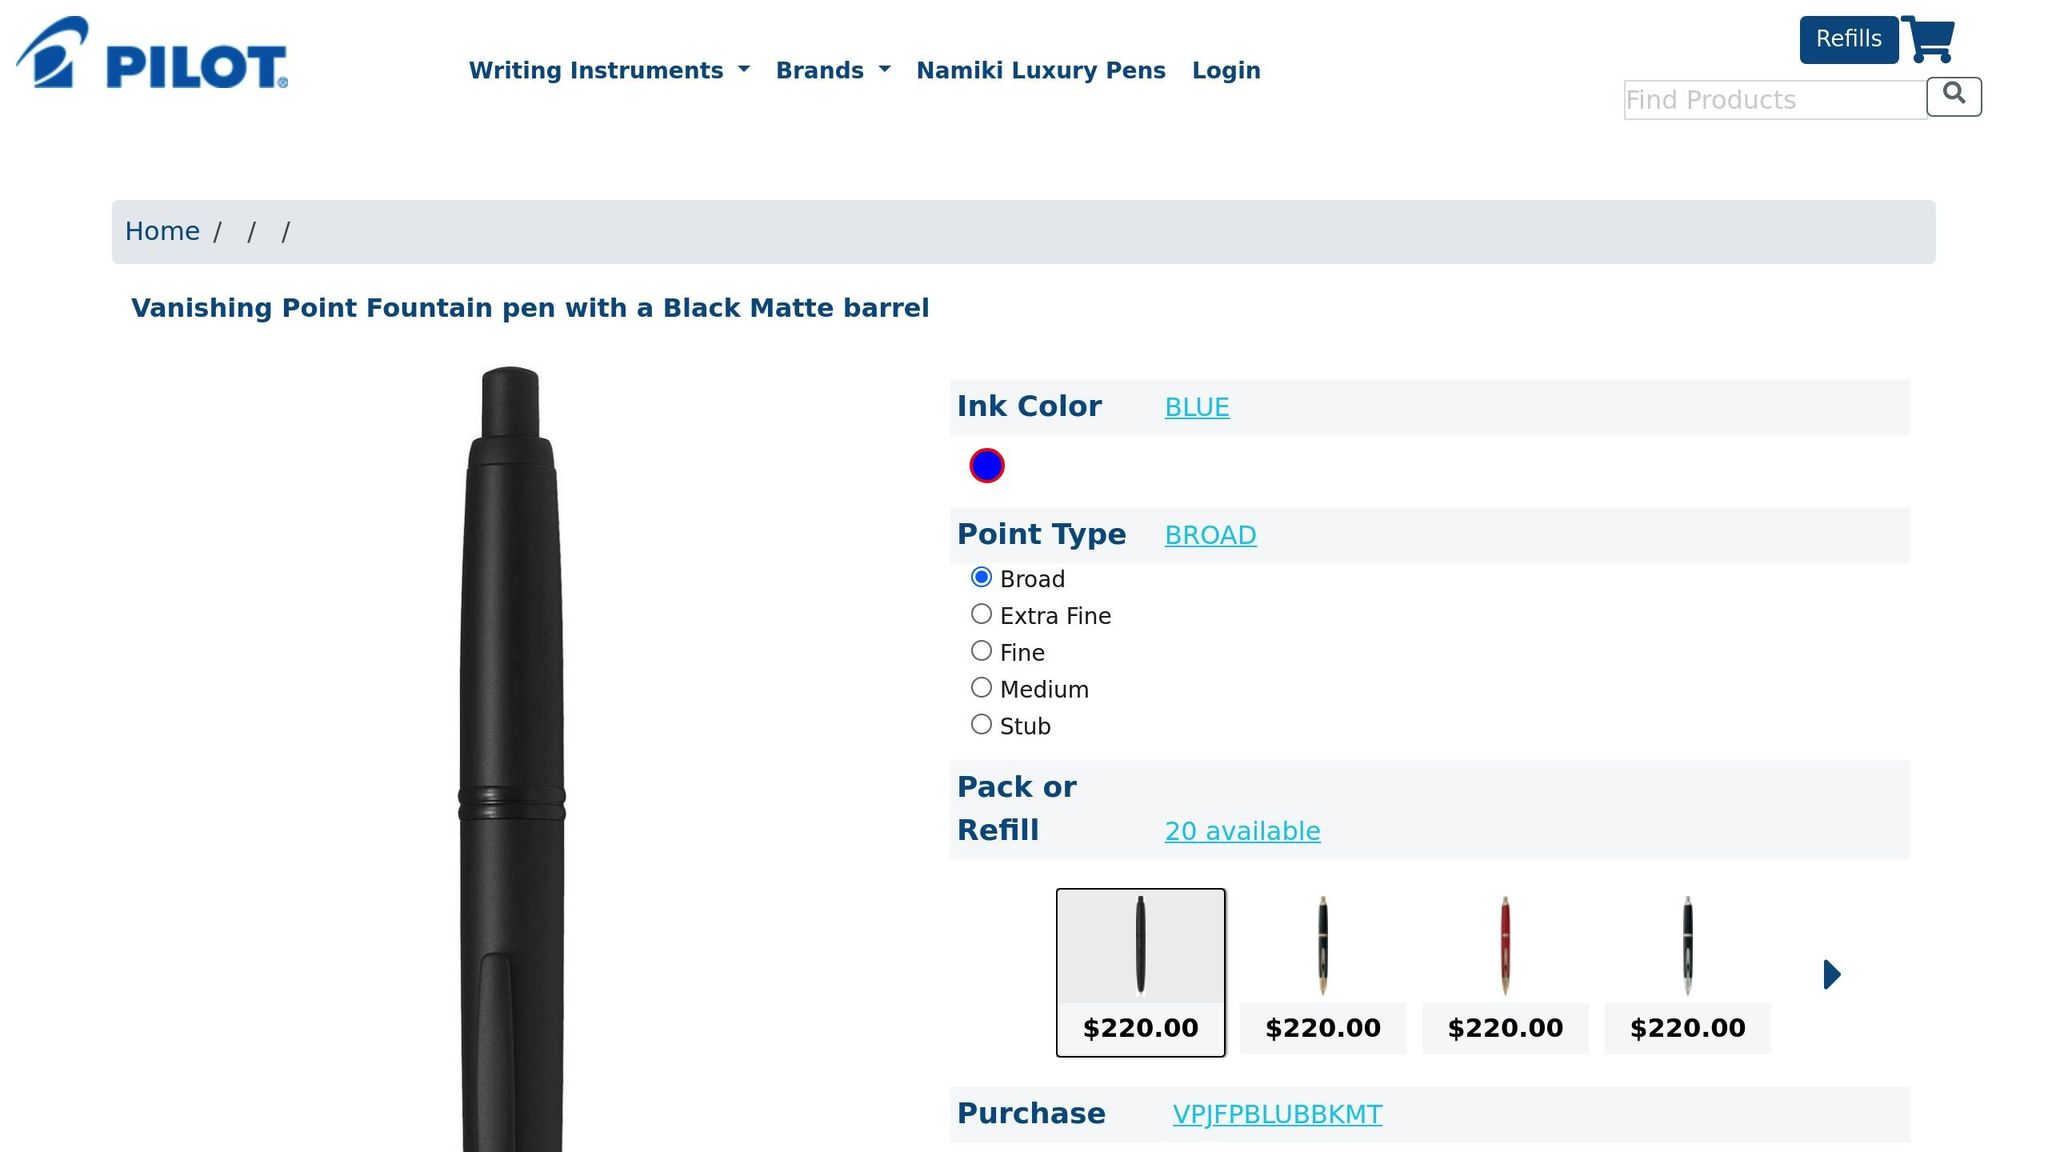Go to Namiki Luxury Pens

1040,70
